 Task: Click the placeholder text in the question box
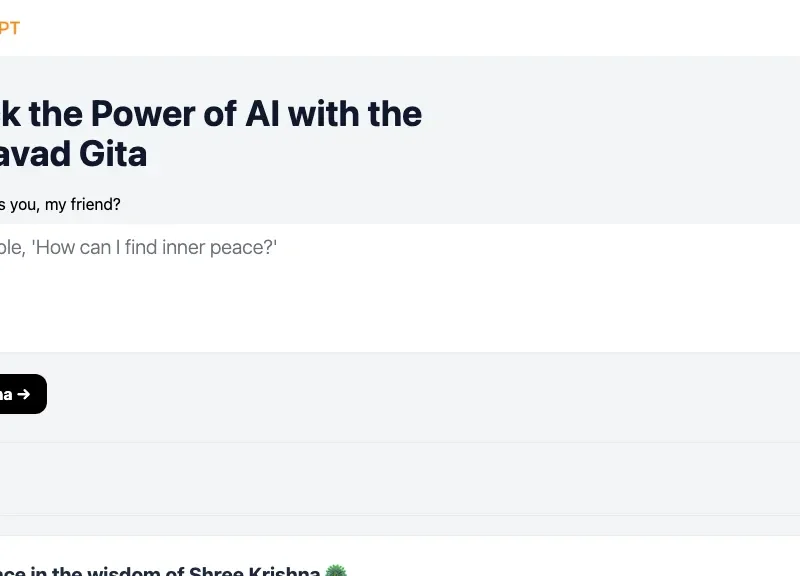[x=138, y=247]
